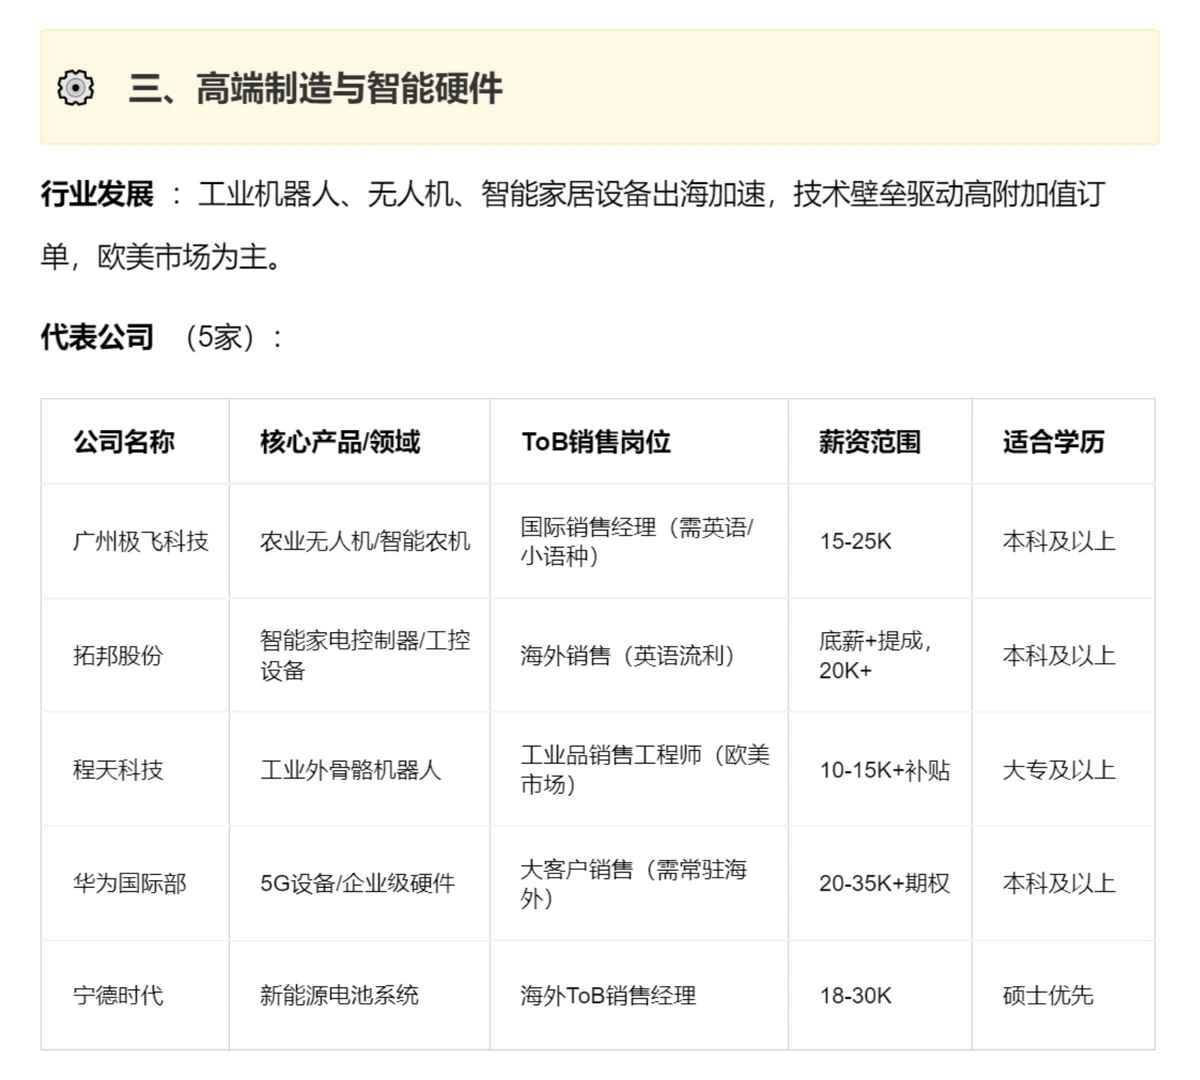Click the 海外ToB销售经理 position cell
This screenshot has width=1200, height=1080.
point(606,996)
